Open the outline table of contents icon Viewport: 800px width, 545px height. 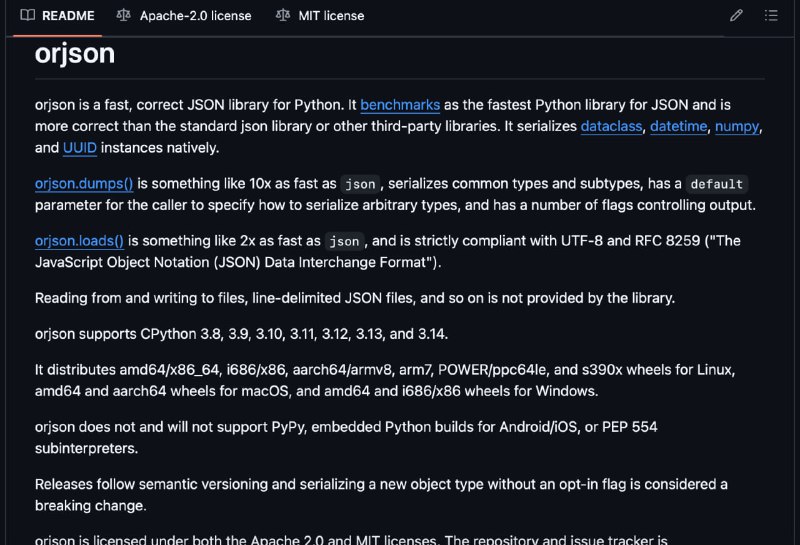pos(771,15)
